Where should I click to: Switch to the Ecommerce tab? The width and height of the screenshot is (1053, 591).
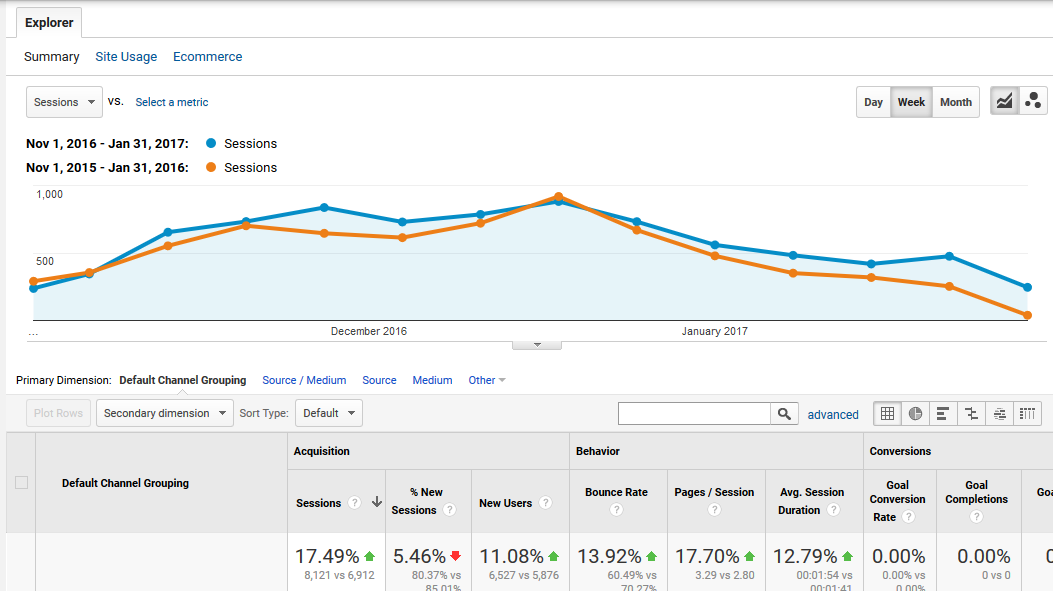(x=207, y=57)
